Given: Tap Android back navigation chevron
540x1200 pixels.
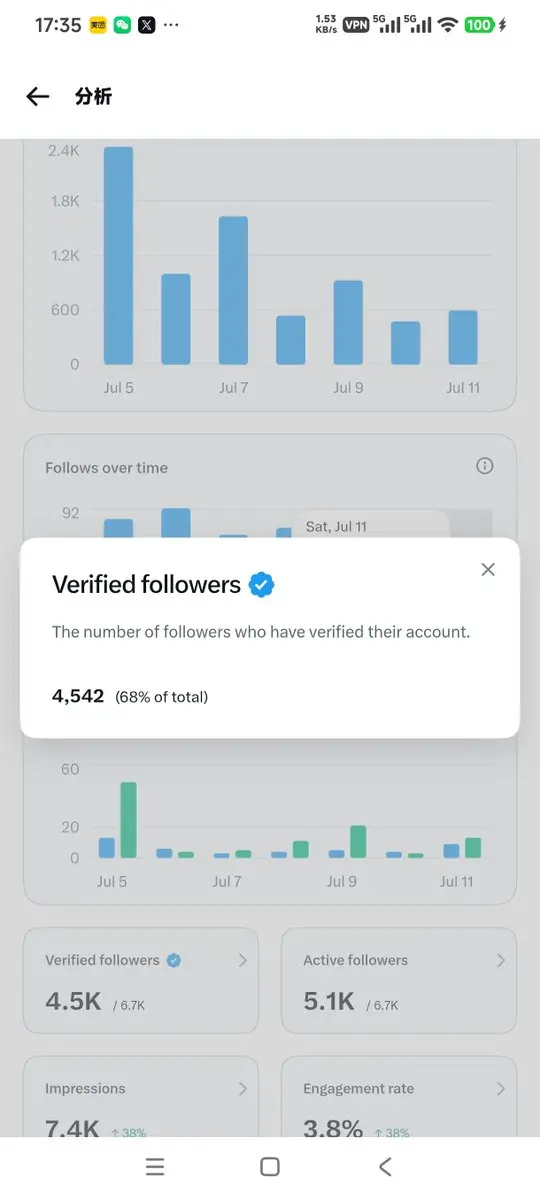Looking at the screenshot, I should point(385,1167).
